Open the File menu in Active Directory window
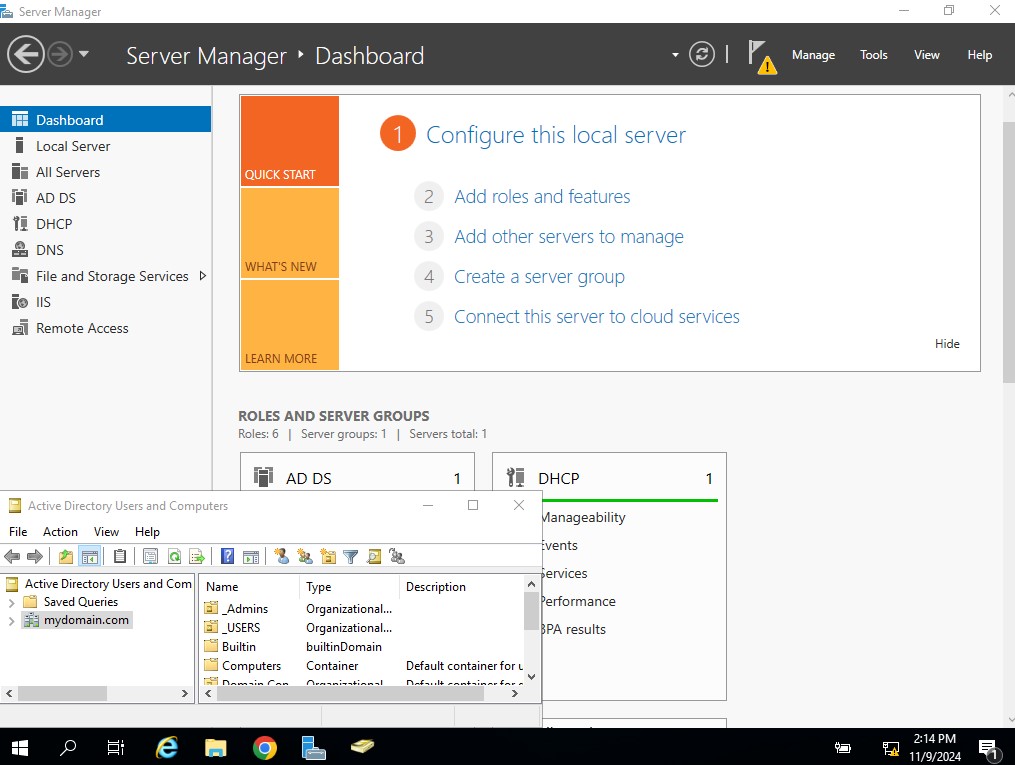Screen dimensions: 1015x765 point(18,531)
